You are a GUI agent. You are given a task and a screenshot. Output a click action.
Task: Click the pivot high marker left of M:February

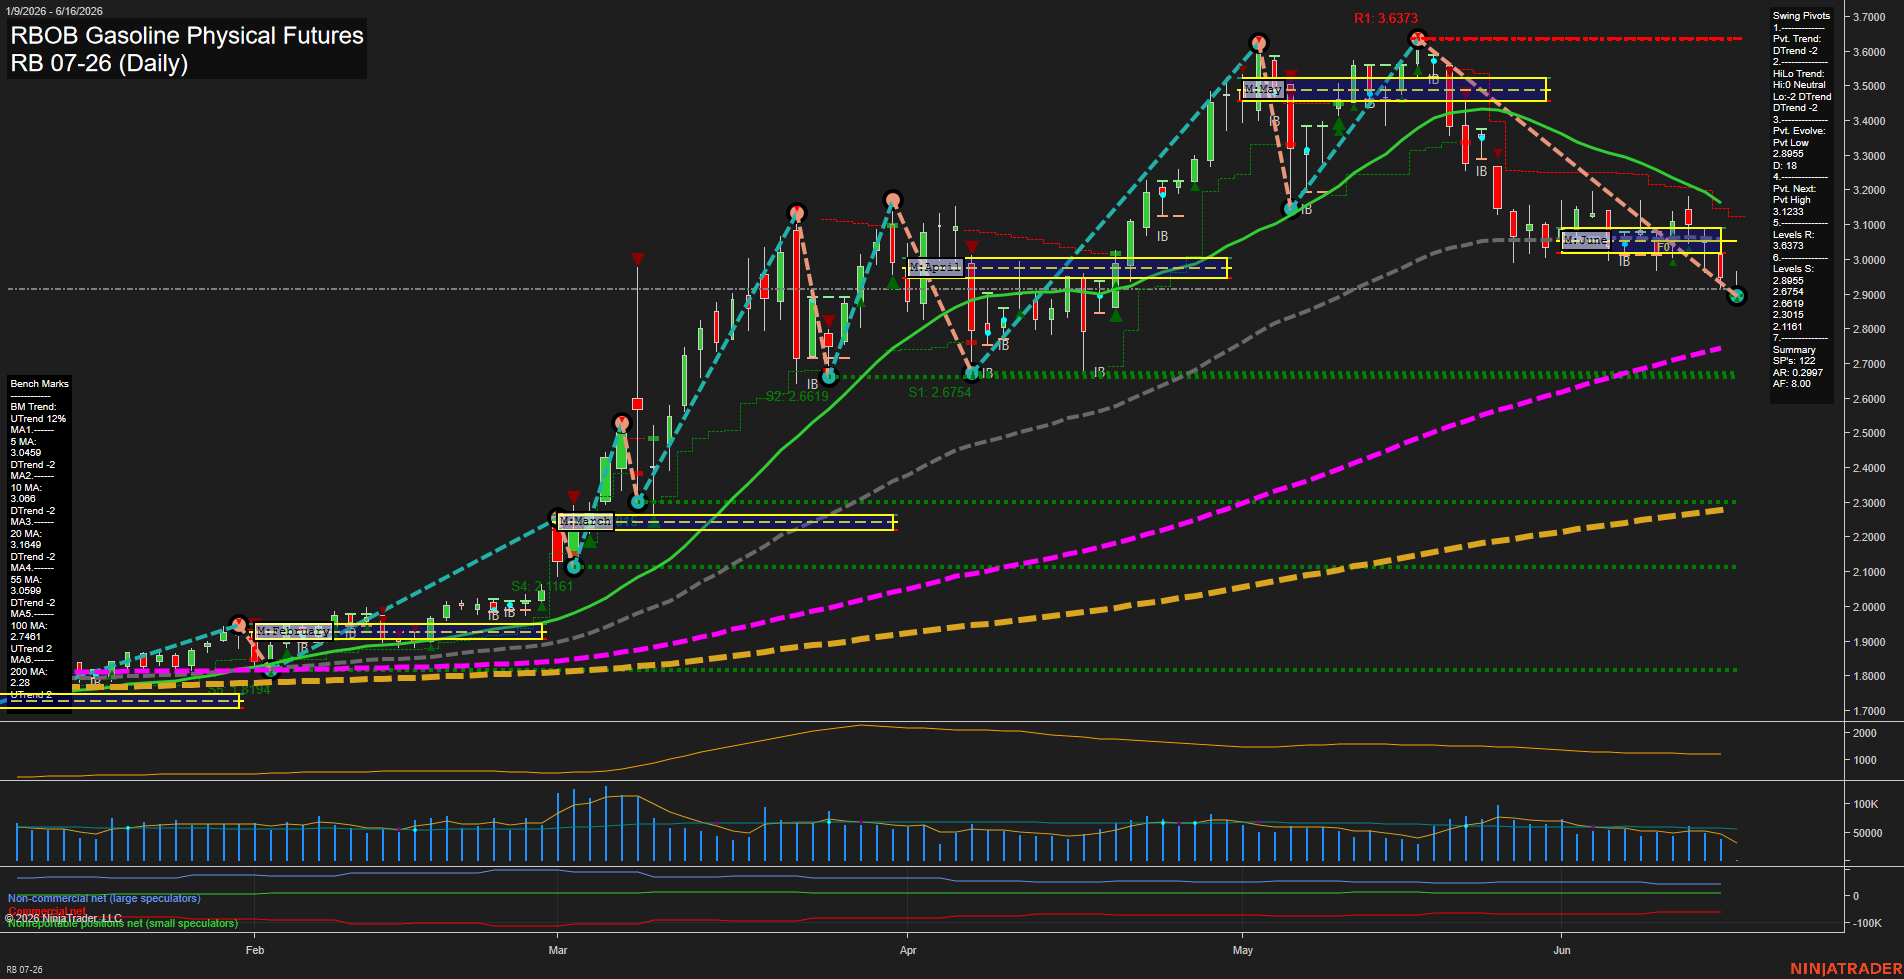(x=238, y=624)
